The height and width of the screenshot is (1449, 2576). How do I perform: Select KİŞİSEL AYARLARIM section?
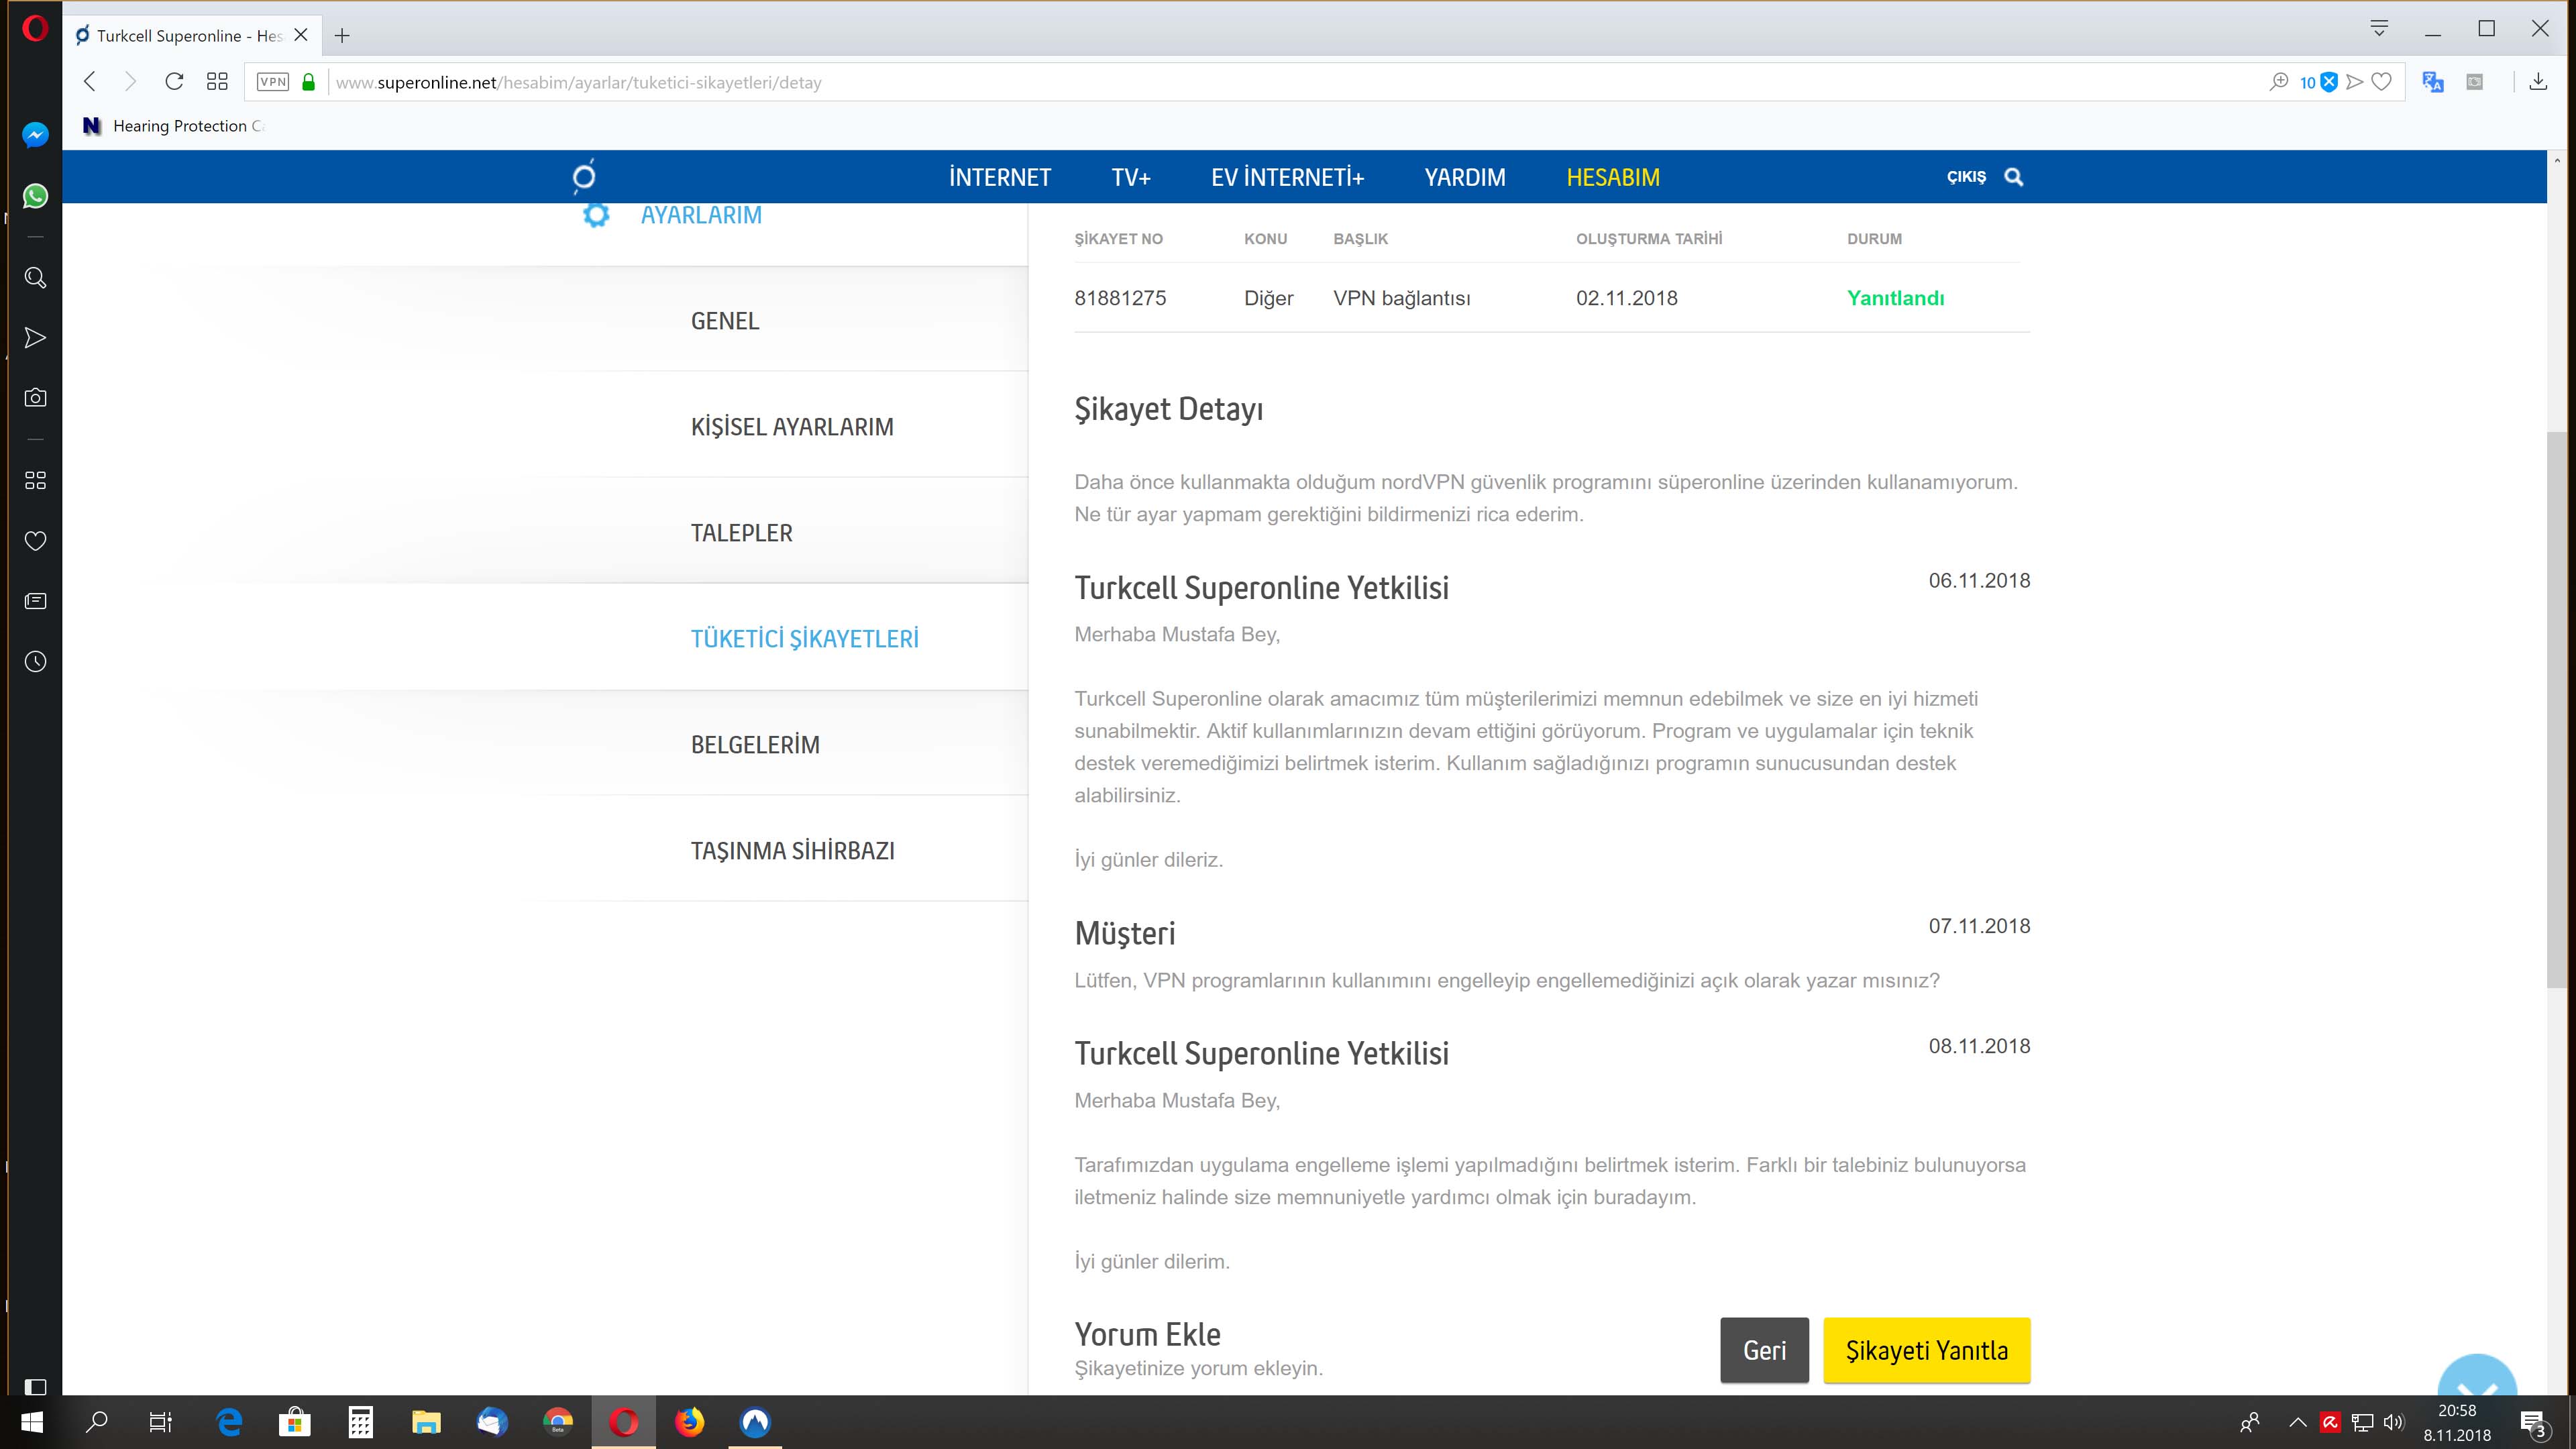pos(792,427)
